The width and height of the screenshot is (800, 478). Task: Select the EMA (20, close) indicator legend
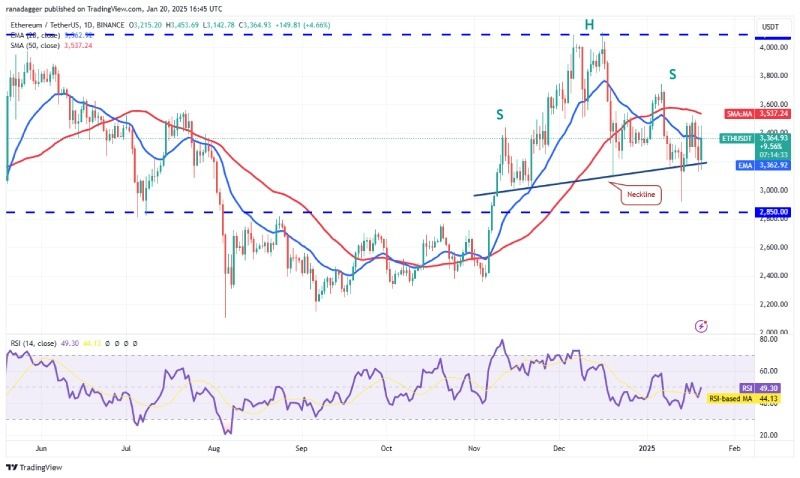tap(36, 35)
